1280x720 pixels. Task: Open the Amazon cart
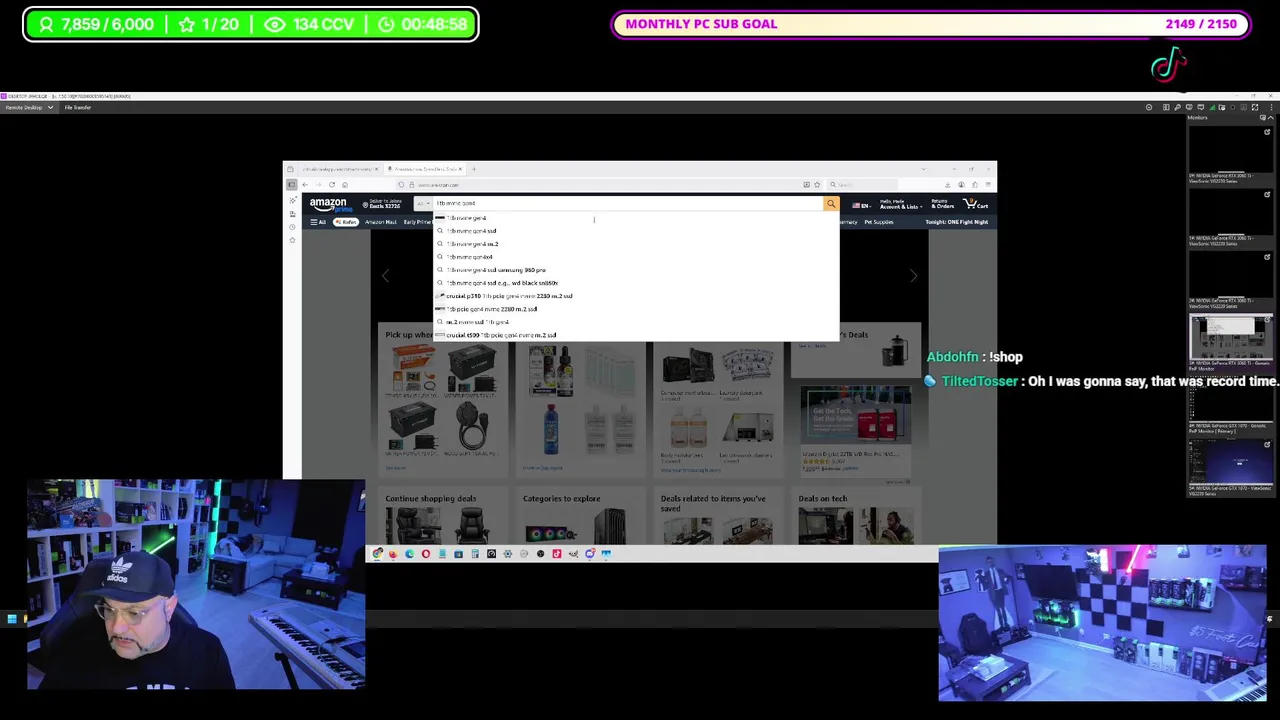pos(976,204)
